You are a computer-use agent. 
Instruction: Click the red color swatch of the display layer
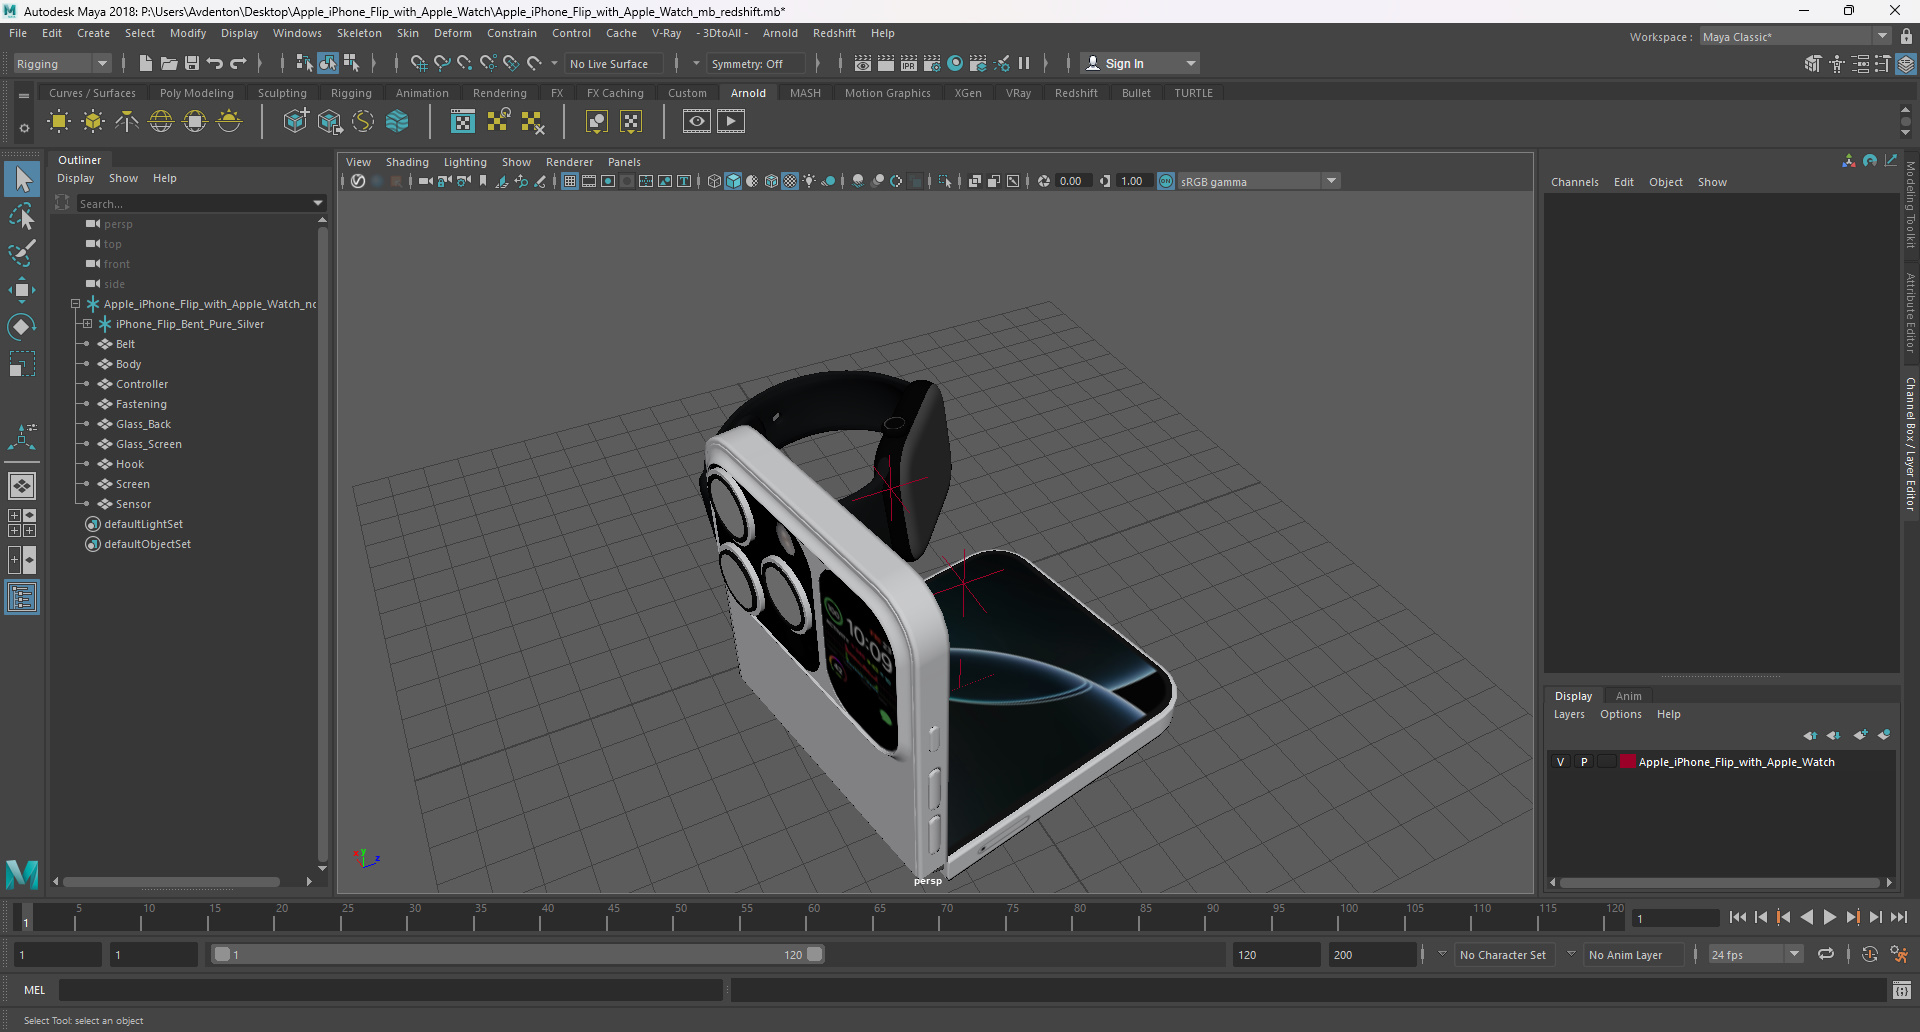1627,762
